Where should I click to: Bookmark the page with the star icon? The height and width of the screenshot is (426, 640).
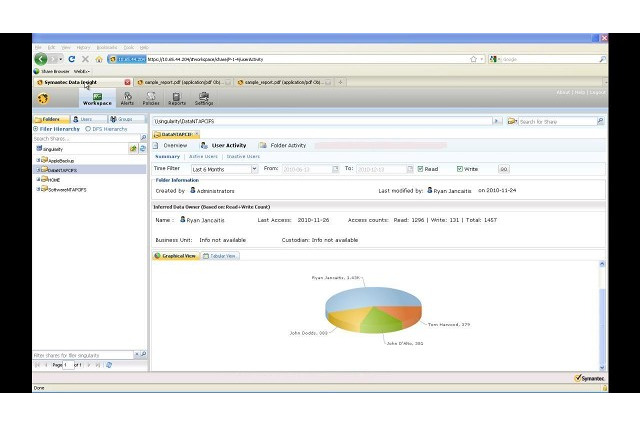[x=473, y=59]
